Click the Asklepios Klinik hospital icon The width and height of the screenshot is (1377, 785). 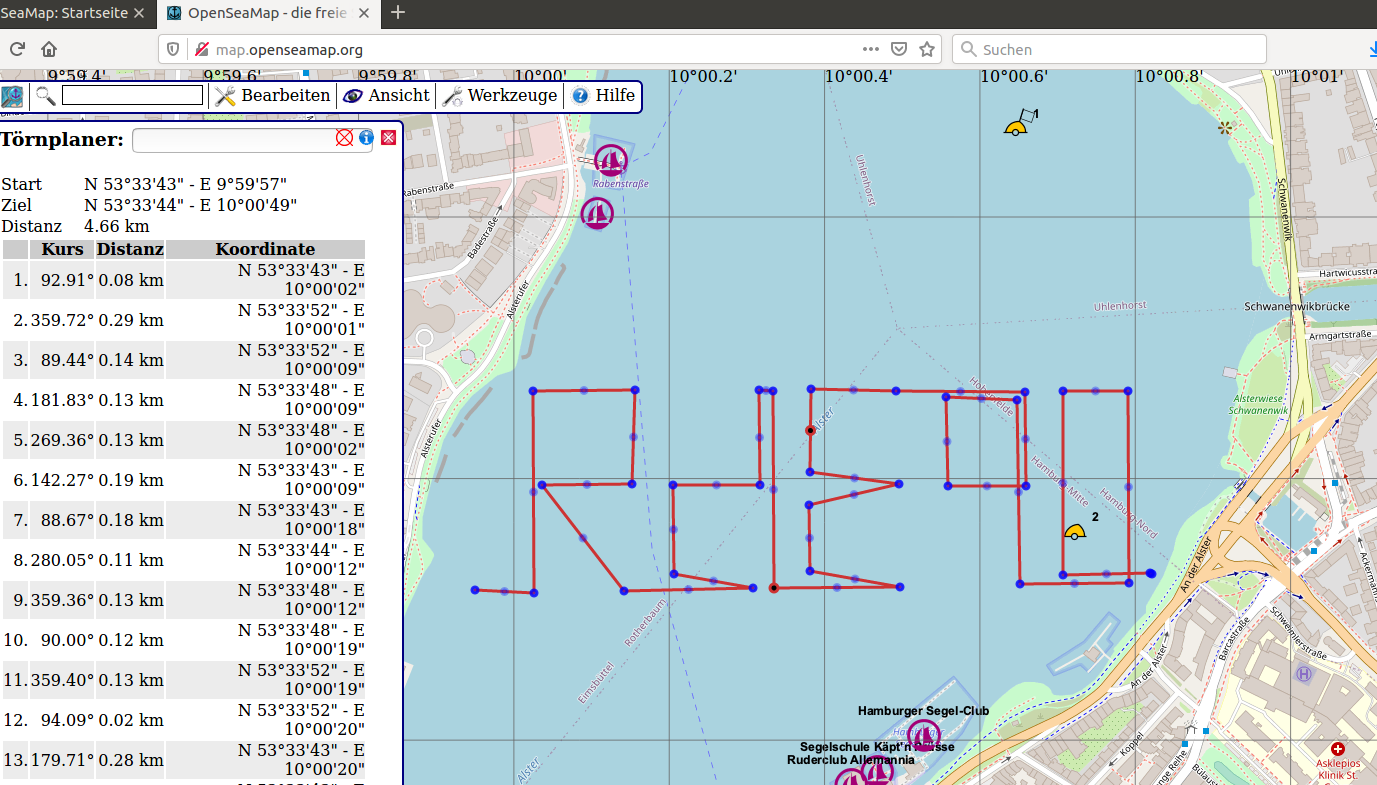pyautogui.click(x=1338, y=749)
